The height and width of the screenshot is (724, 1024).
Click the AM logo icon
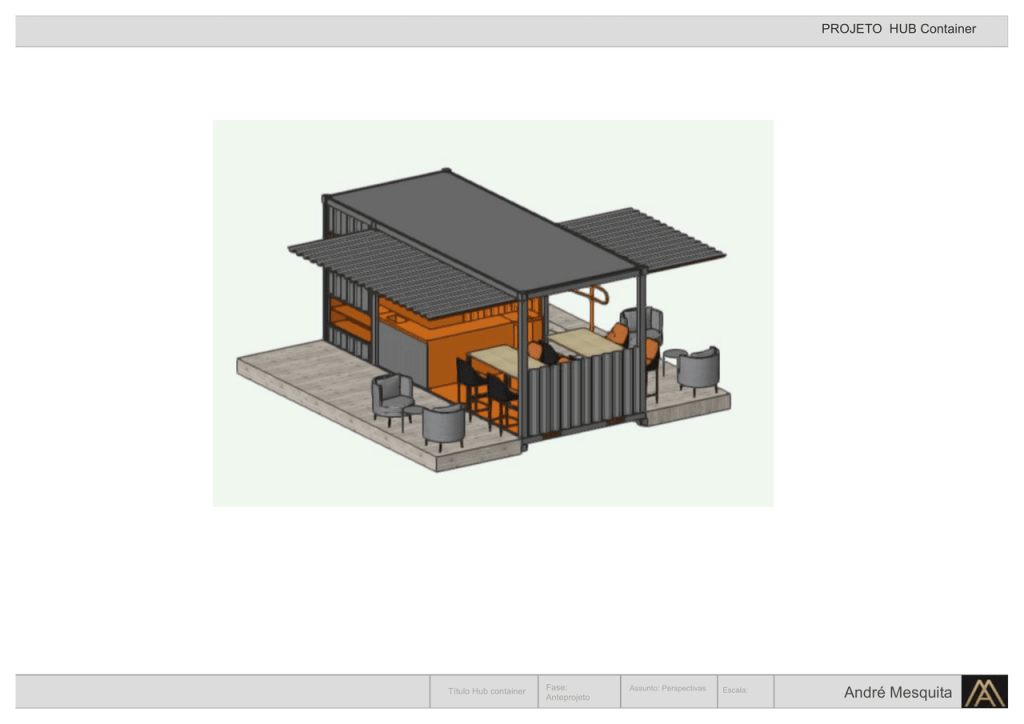[984, 691]
